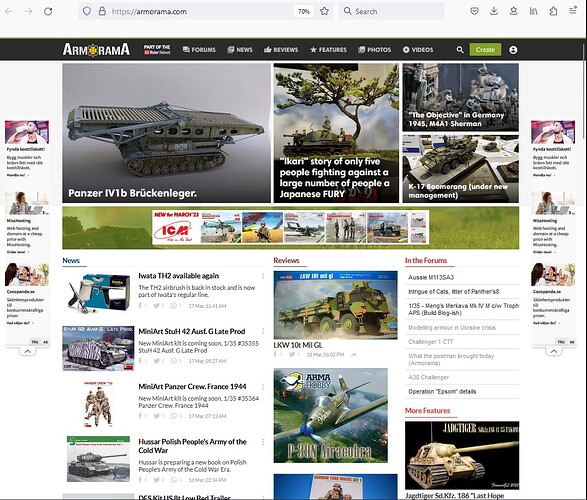Open the Panzer IV1b Brückenleger feature image
Viewport: 587px width, 500px height.
[167, 133]
